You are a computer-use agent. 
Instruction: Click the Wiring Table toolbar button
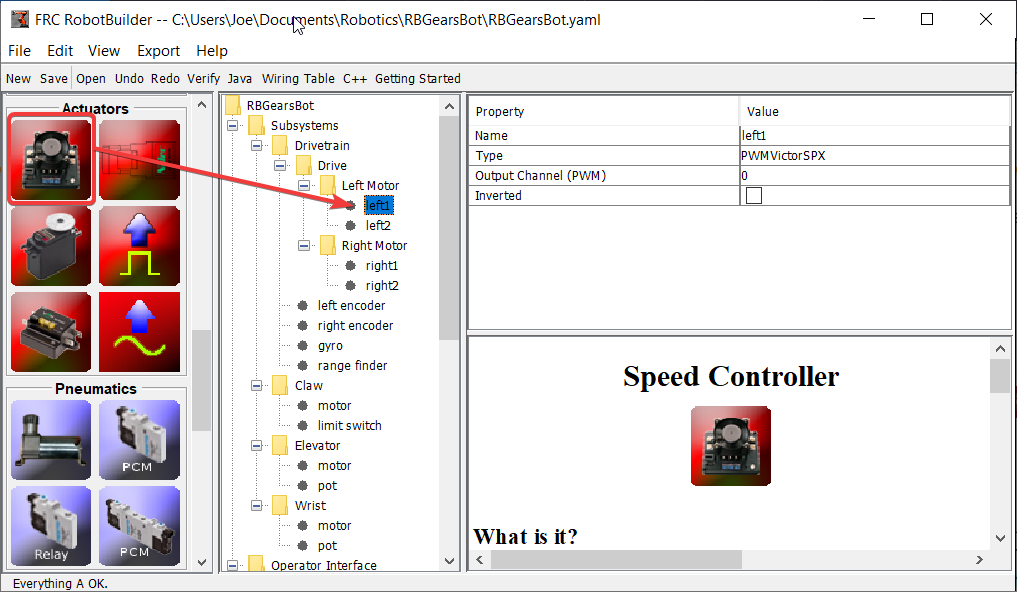(298, 78)
